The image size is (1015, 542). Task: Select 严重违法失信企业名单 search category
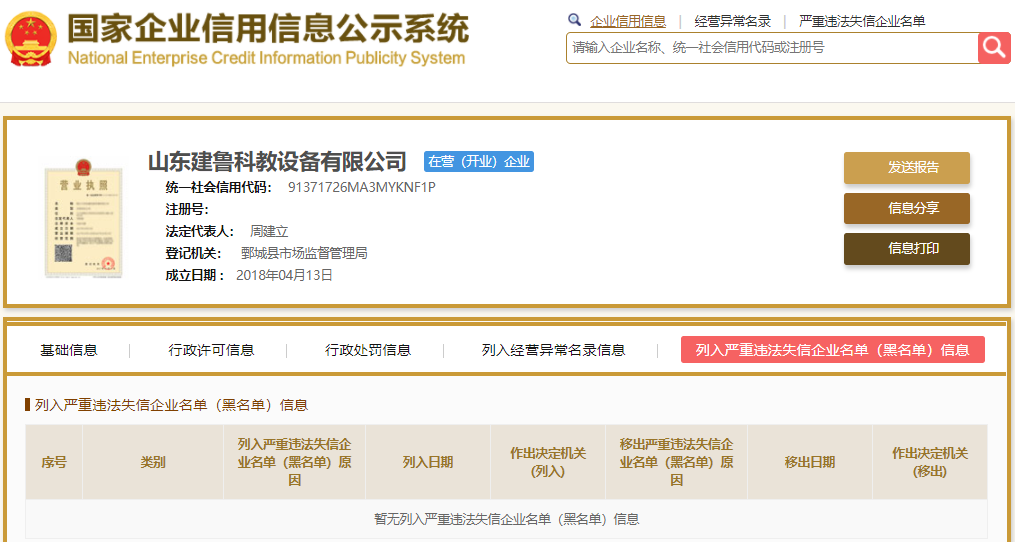(862, 21)
